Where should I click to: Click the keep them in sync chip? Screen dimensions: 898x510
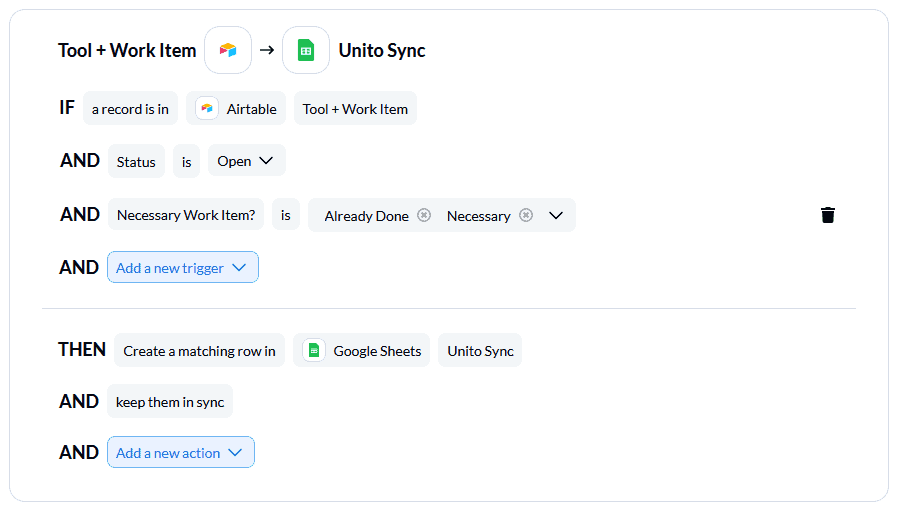tap(170, 401)
